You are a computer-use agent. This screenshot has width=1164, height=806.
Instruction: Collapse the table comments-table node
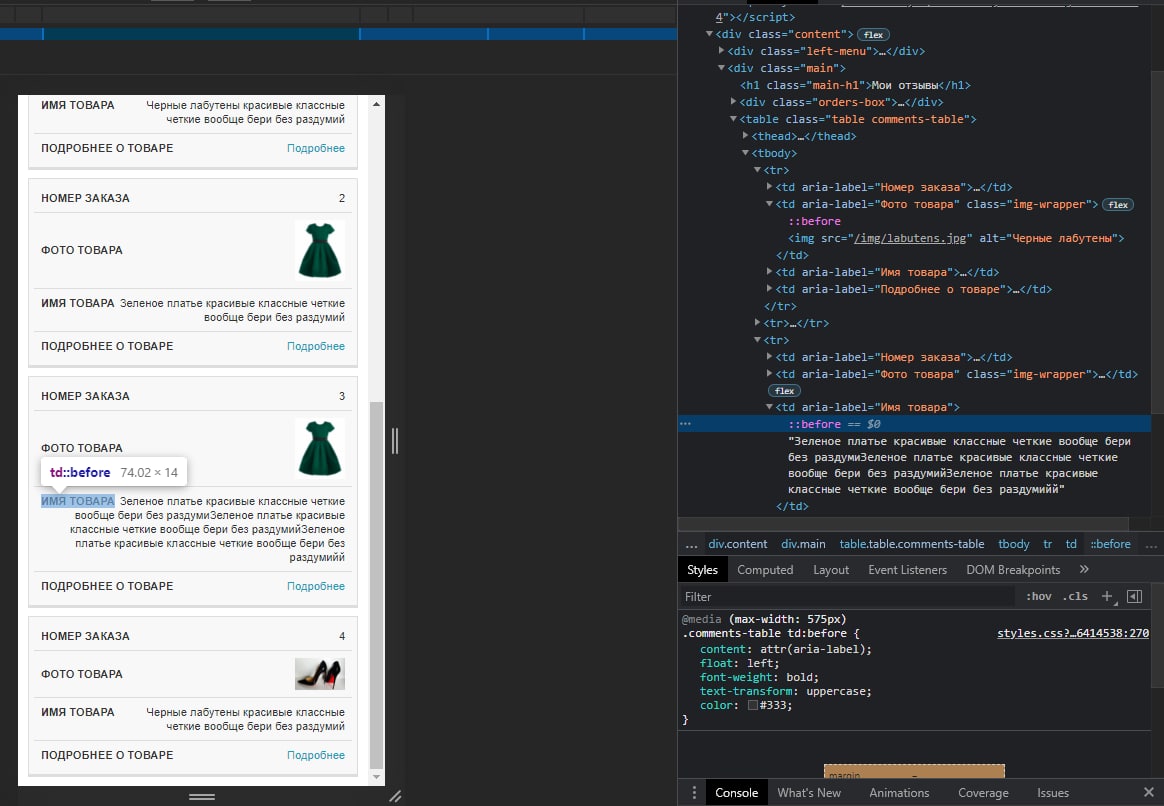click(733, 119)
